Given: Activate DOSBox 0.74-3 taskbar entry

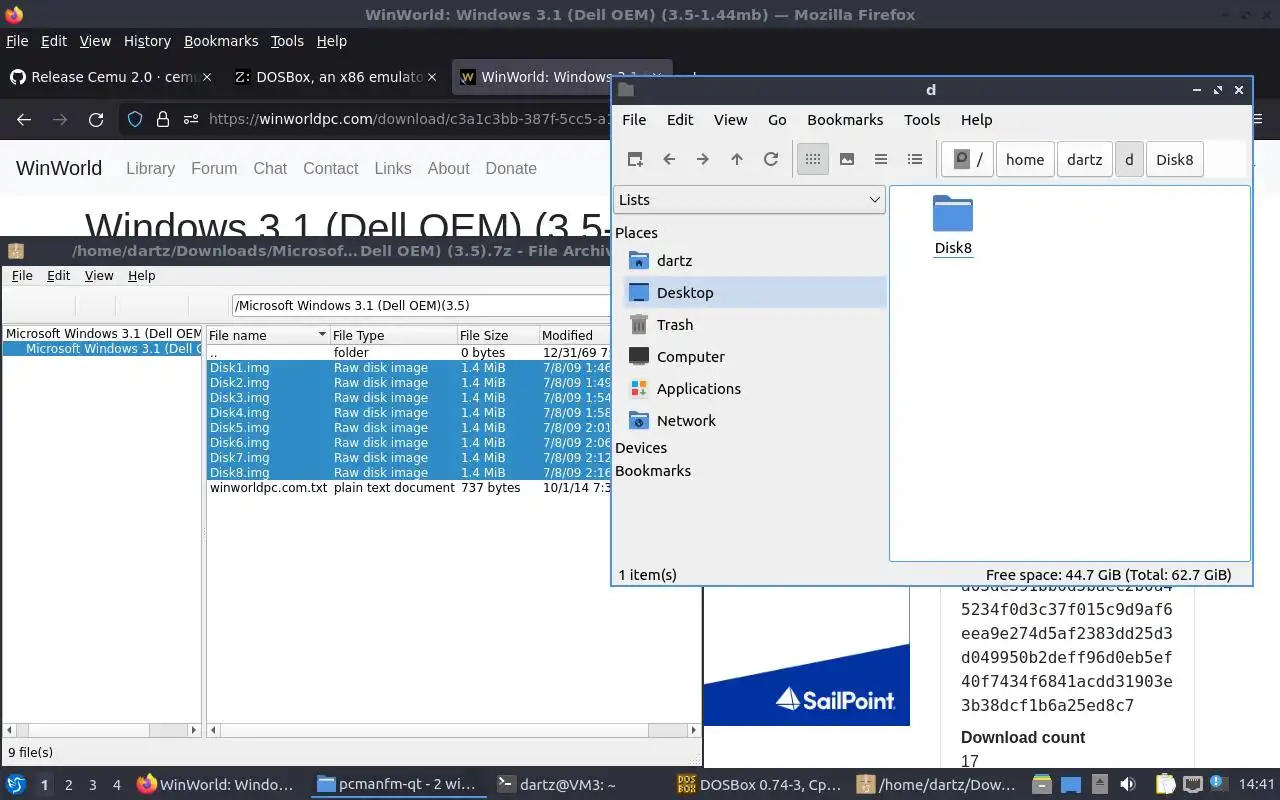Looking at the screenshot, I should pos(760,785).
